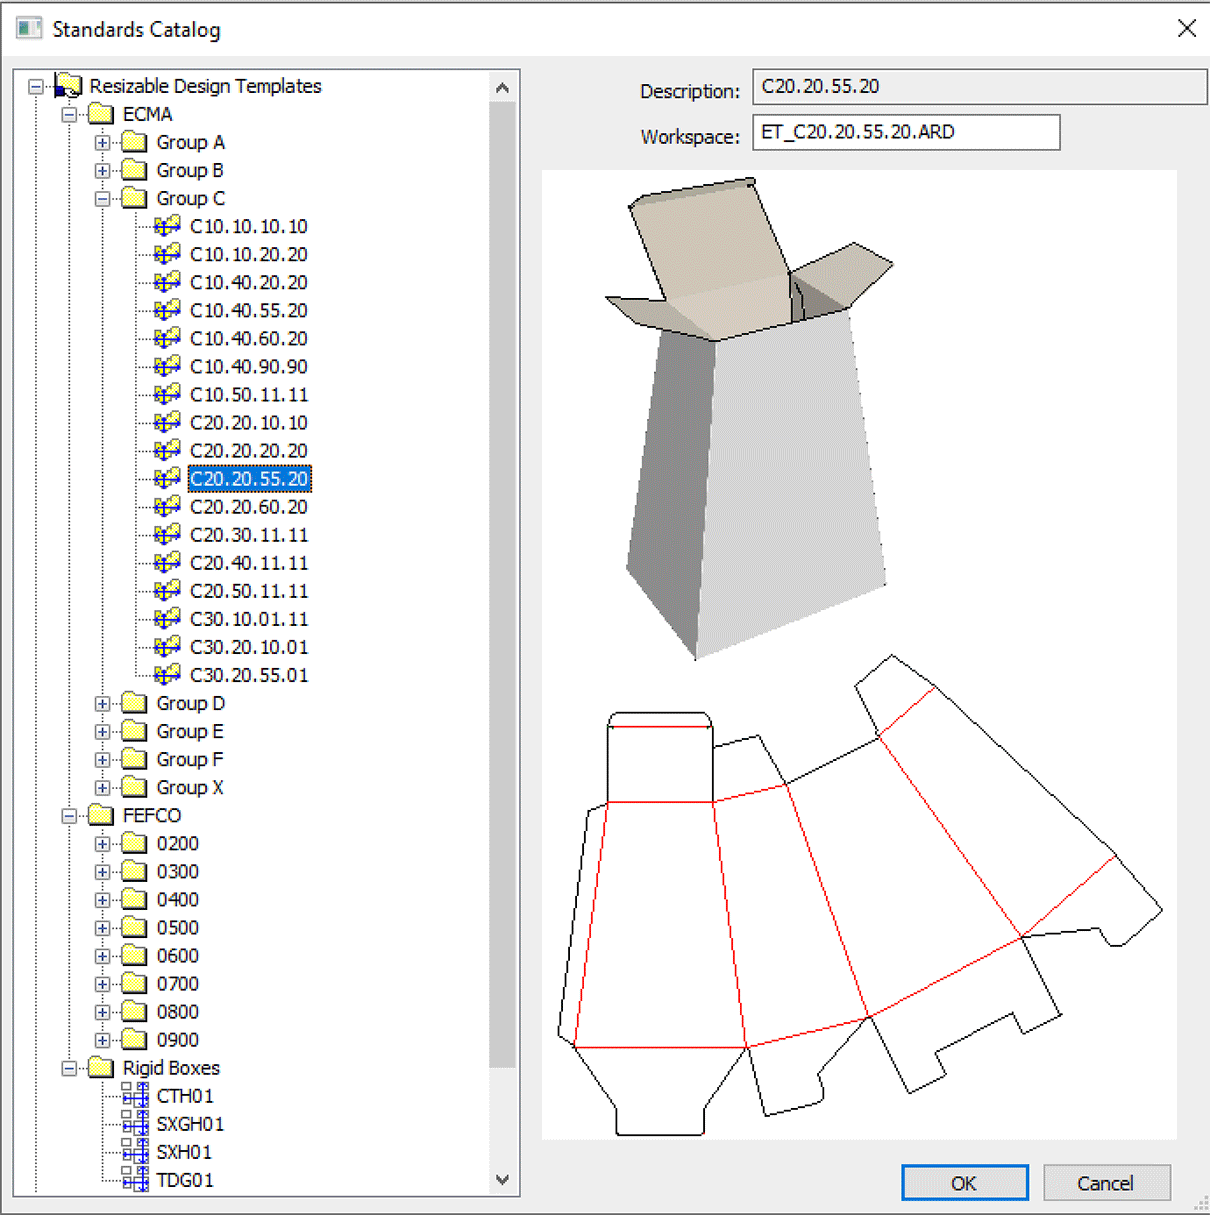The height and width of the screenshot is (1215, 1210).
Task: Close the Standards Catalog window
Action: click(x=1186, y=29)
